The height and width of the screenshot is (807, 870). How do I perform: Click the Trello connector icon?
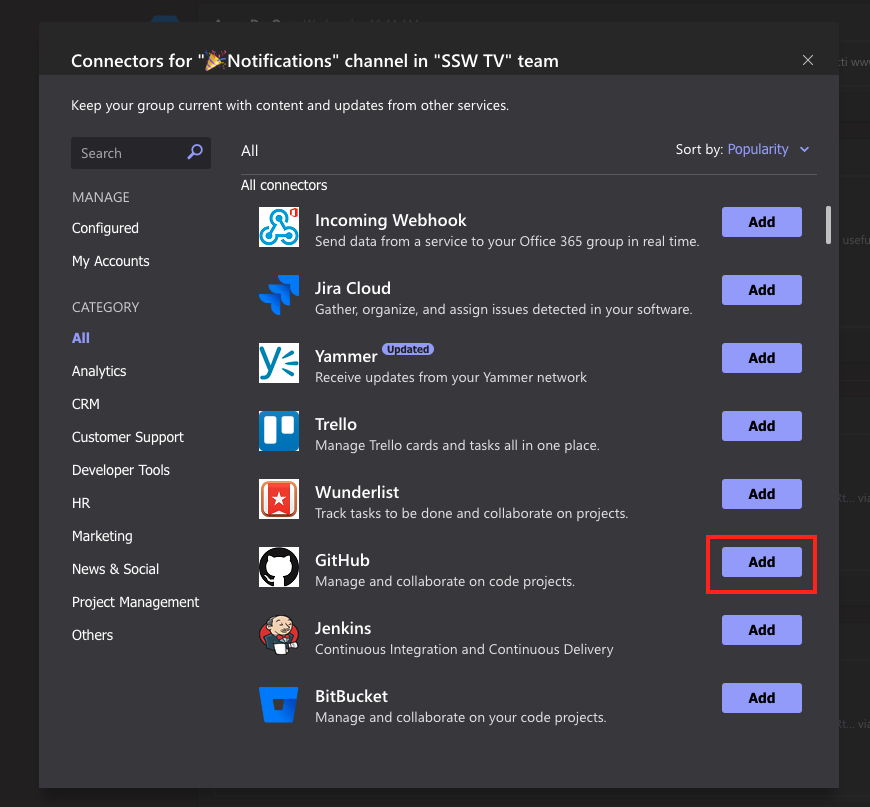(279, 431)
